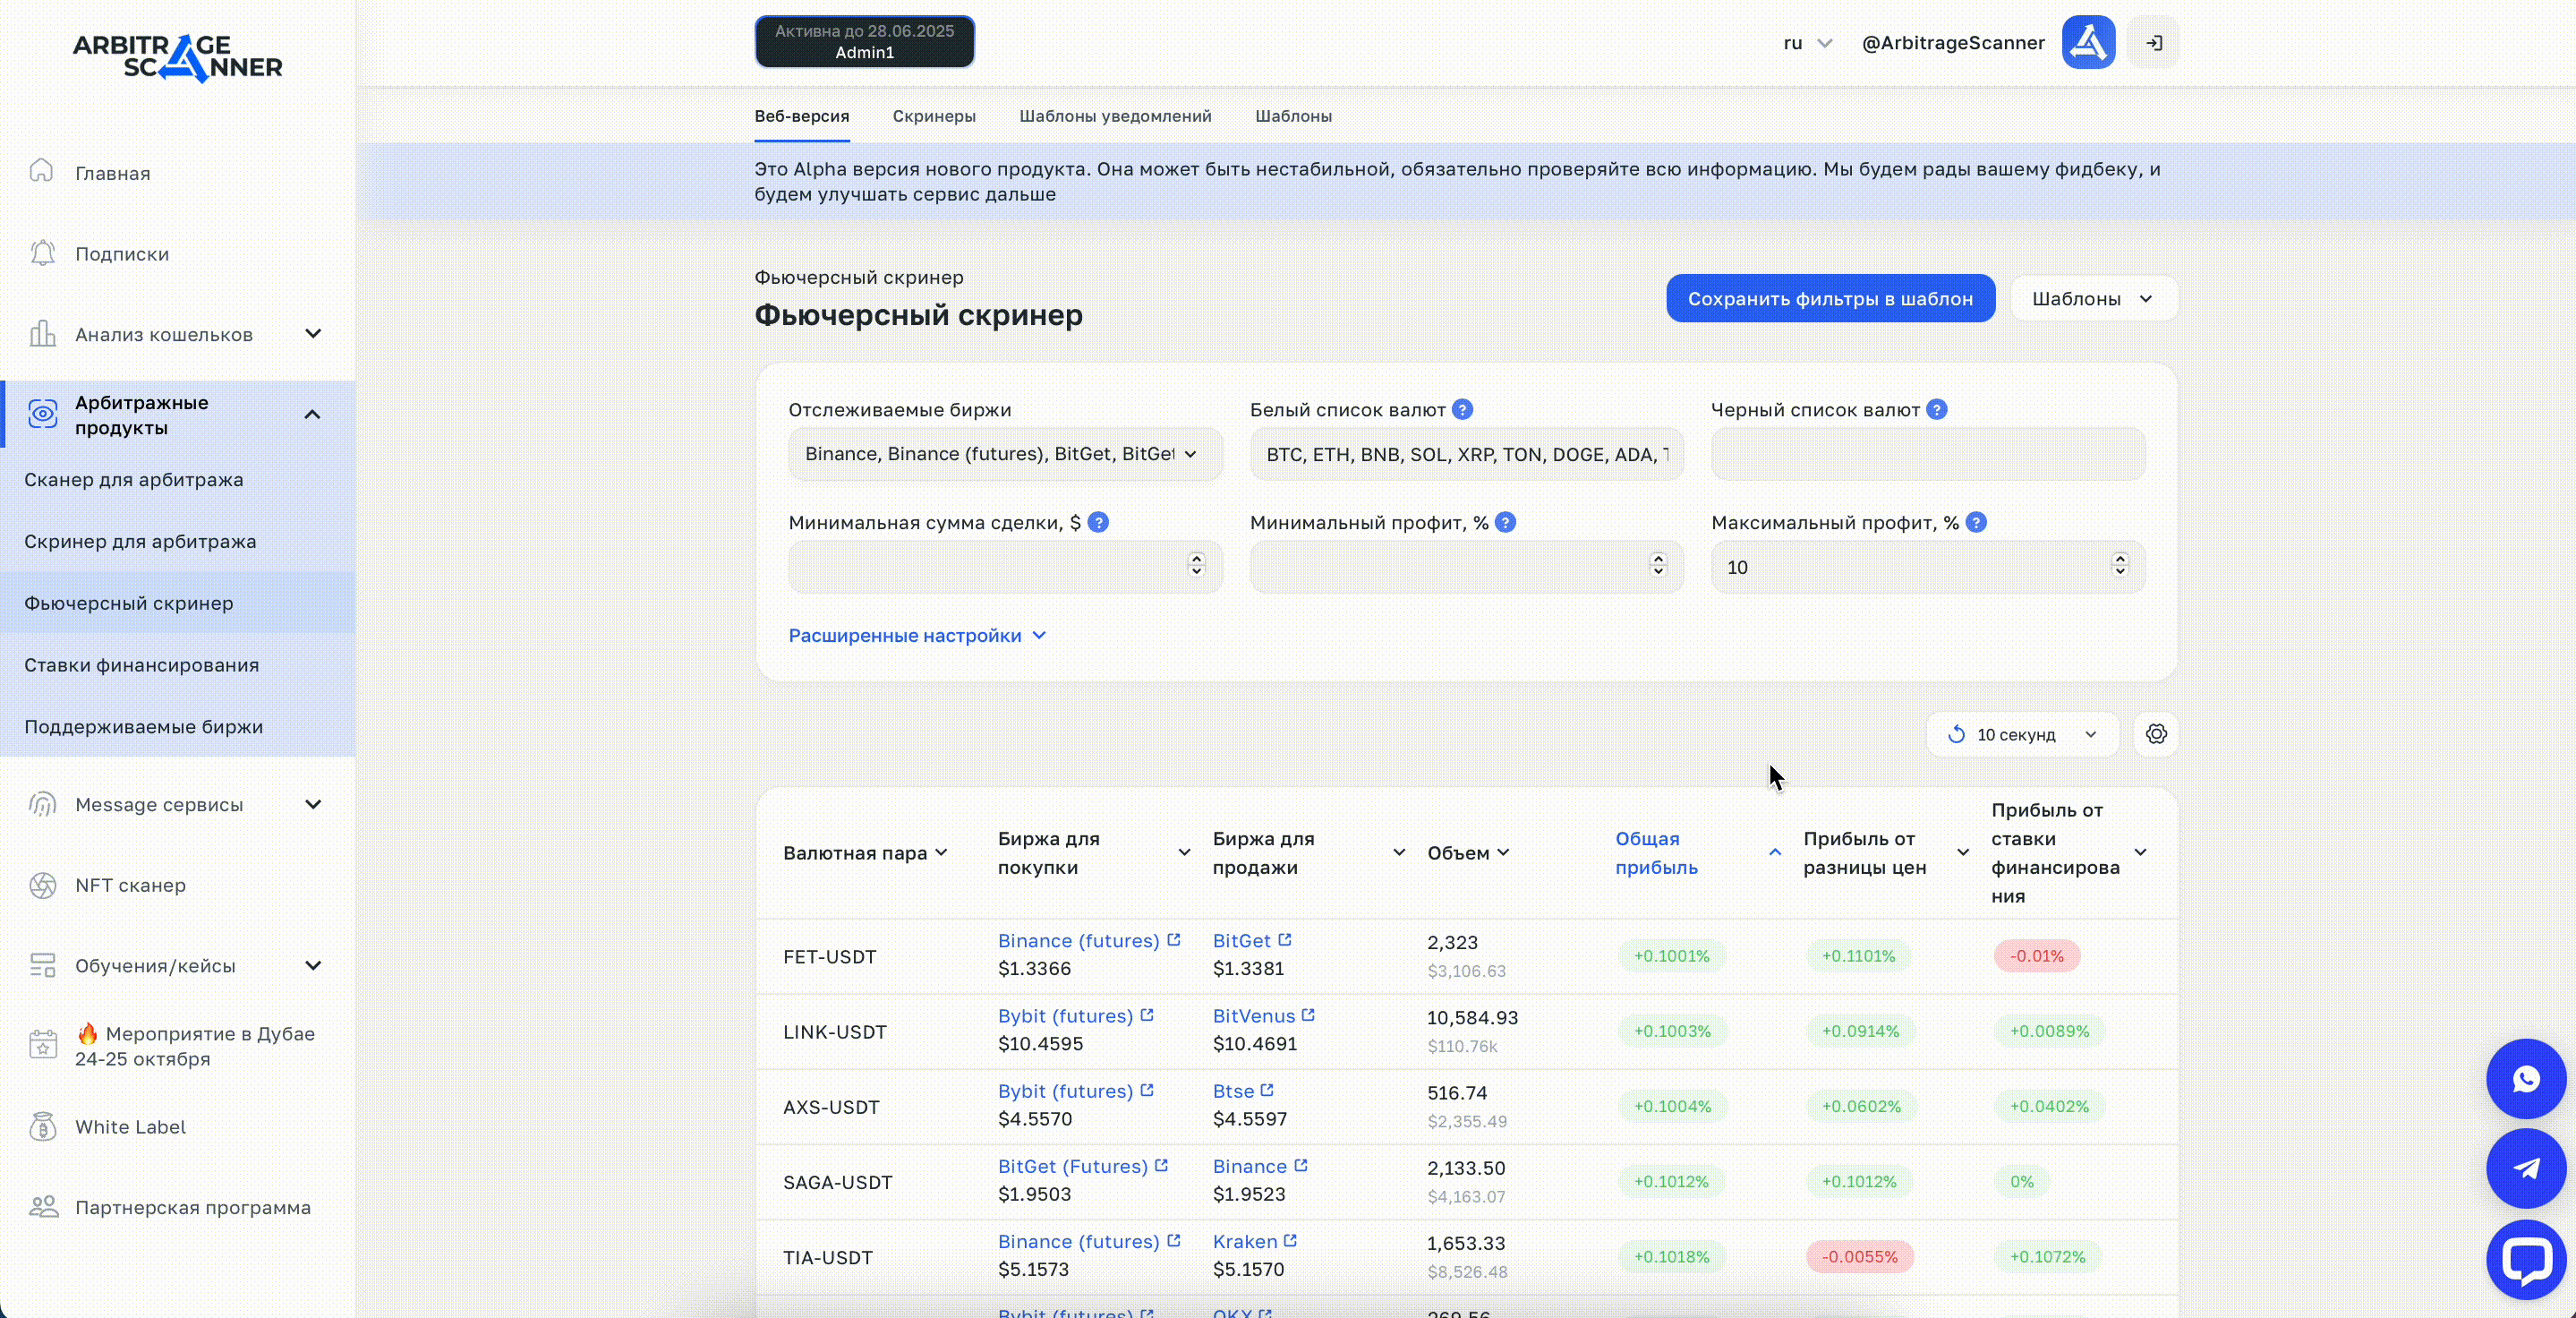
Task: Open Ставки финансирования in sidebar
Action: [141, 665]
